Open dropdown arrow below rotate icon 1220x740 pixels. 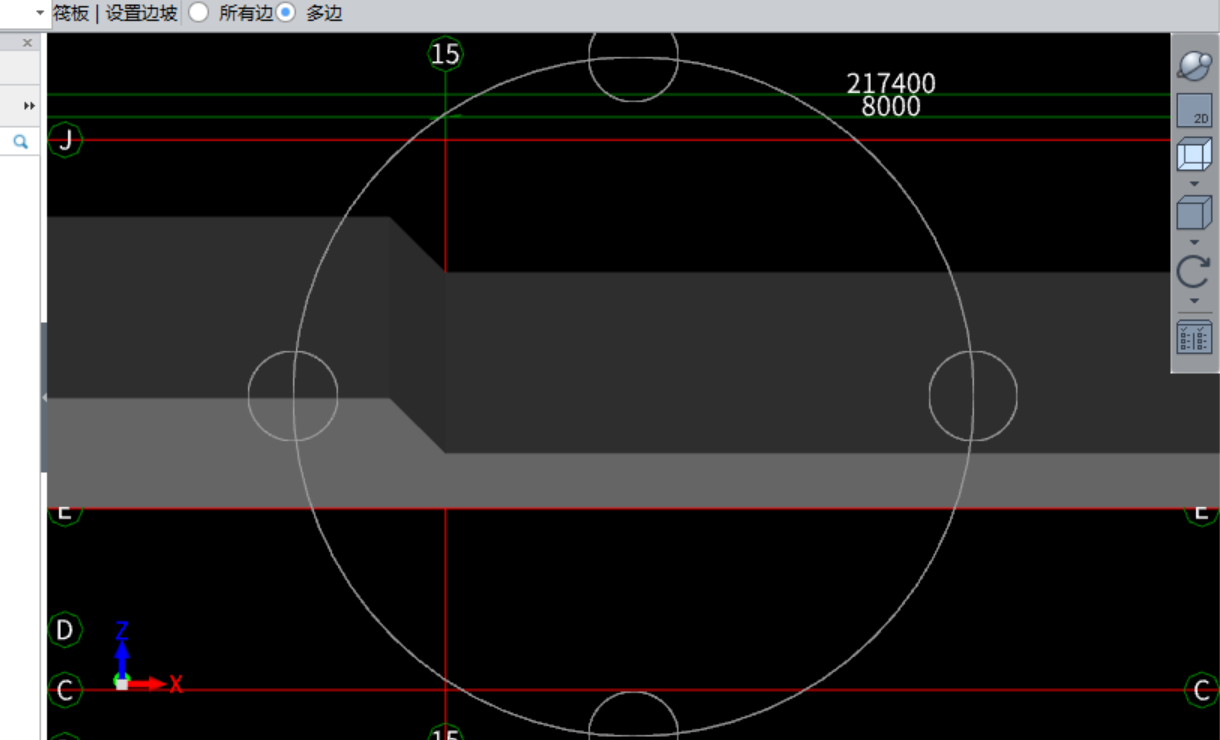(x=1194, y=301)
